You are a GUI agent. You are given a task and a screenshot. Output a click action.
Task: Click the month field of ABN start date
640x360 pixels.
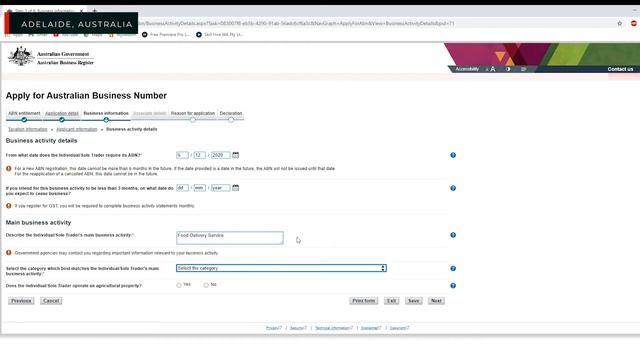200,155
